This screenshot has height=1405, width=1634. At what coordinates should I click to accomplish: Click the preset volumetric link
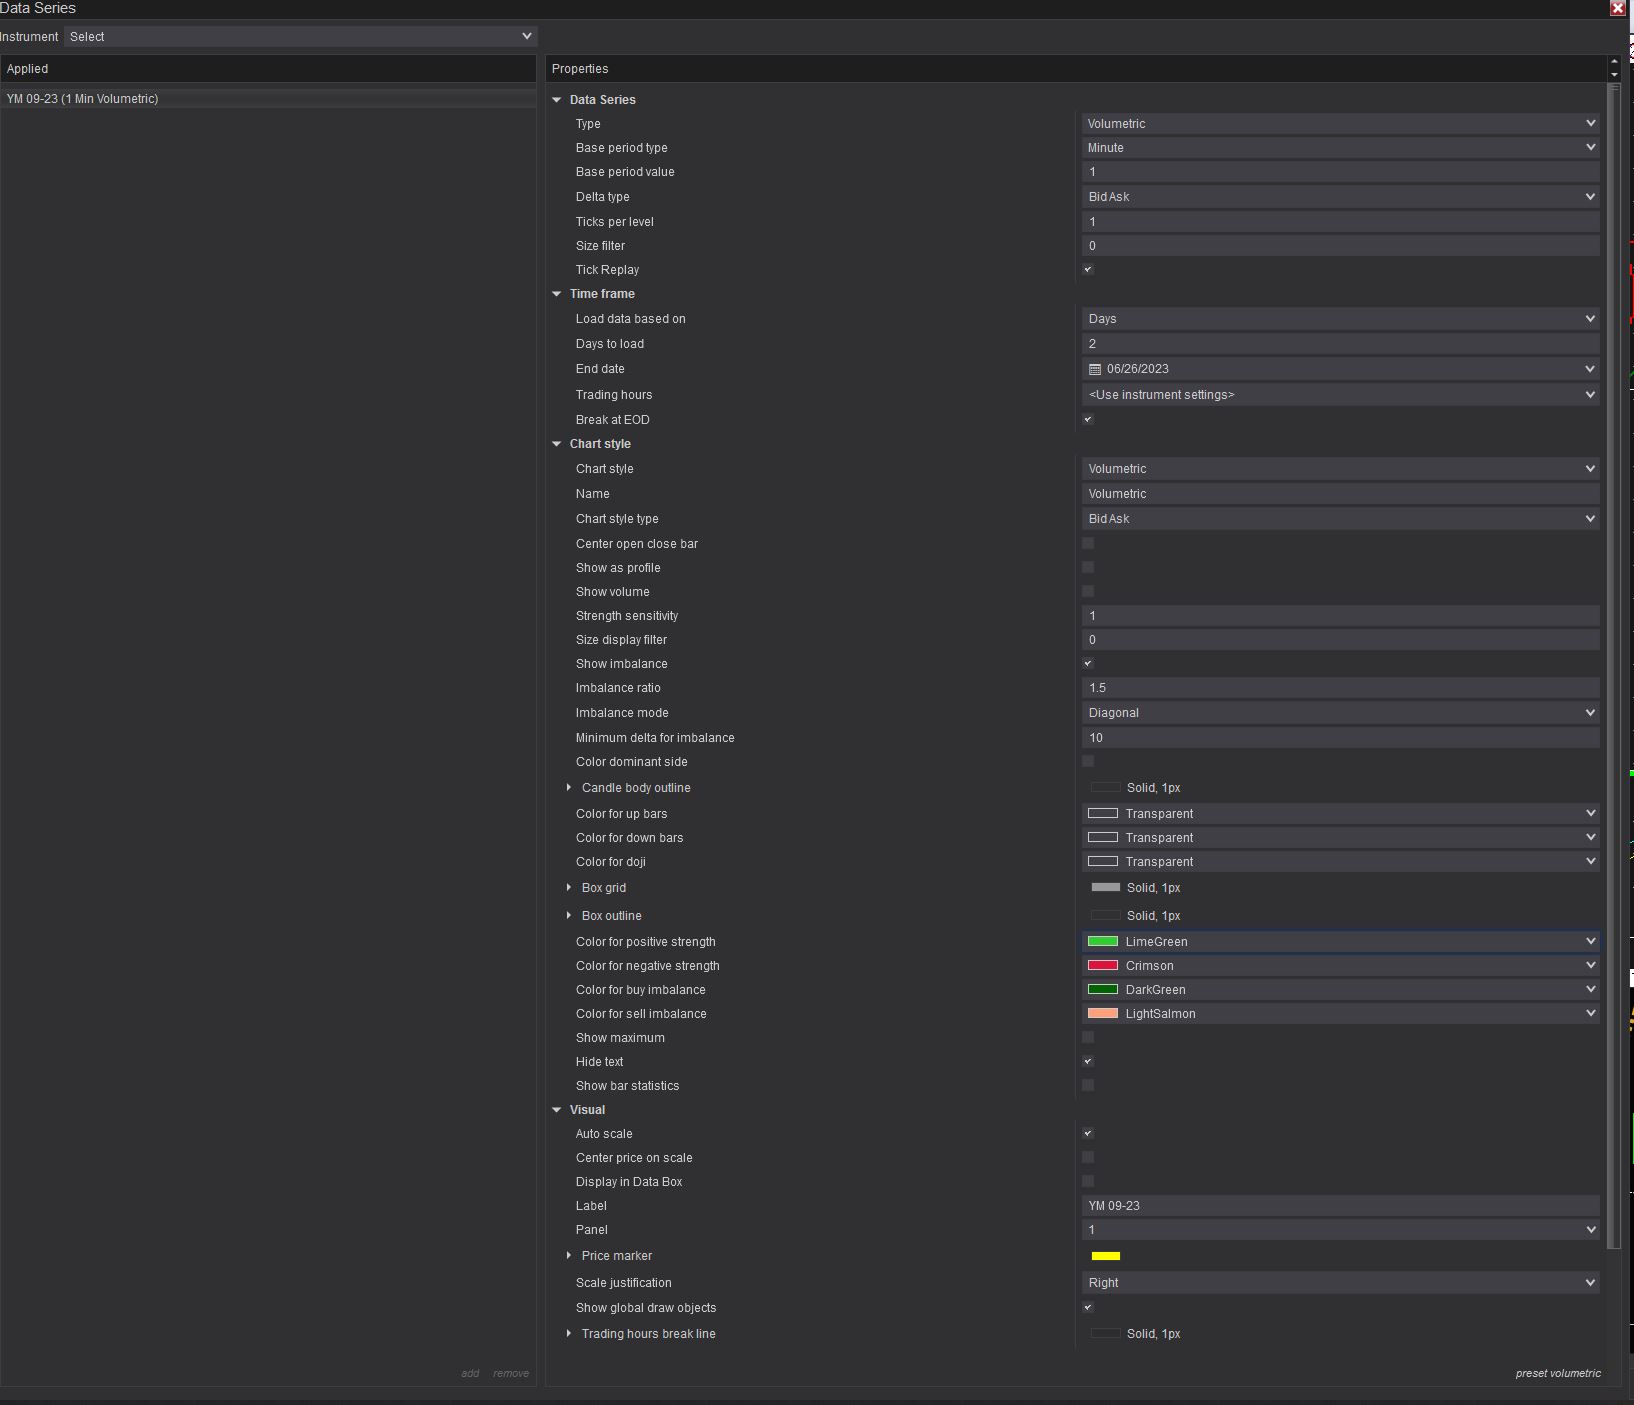[1558, 1374]
